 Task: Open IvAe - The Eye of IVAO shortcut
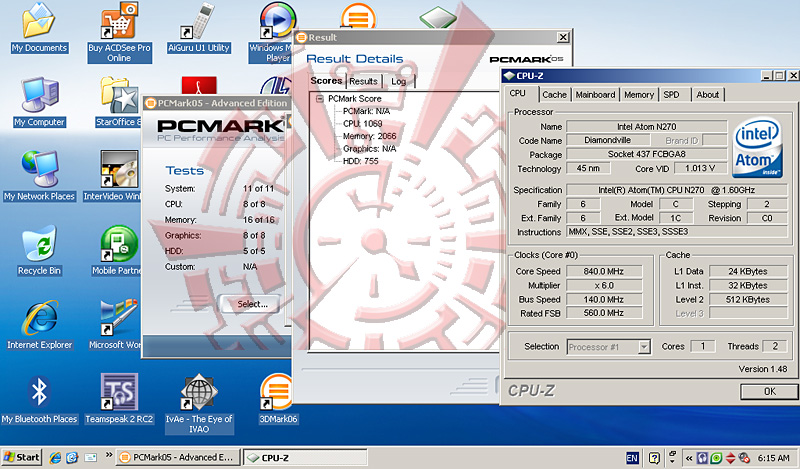(x=199, y=404)
